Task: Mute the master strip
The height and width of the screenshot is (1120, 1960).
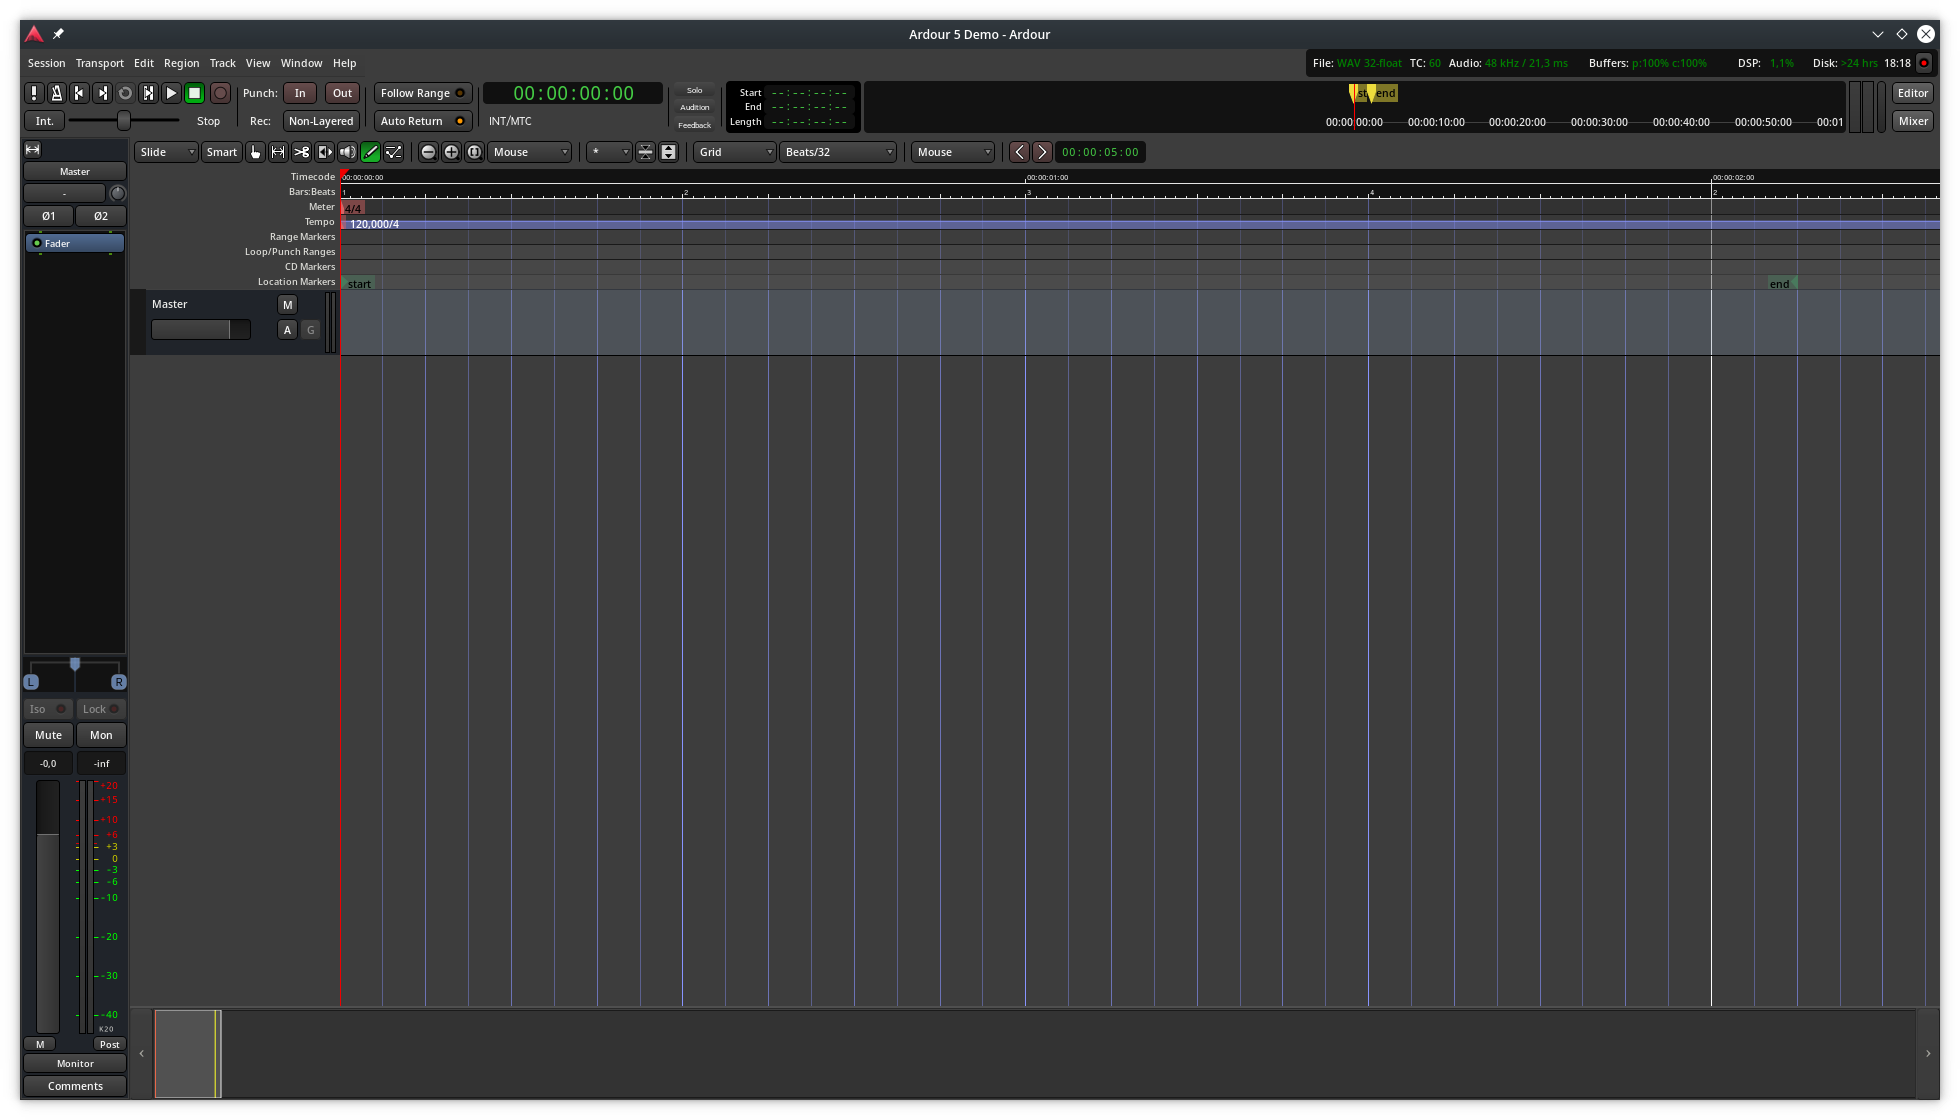Action: pos(48,735)
